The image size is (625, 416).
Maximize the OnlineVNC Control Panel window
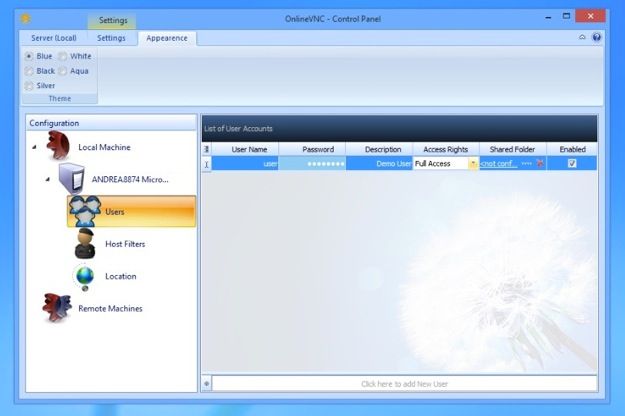[x=566, y=16]
